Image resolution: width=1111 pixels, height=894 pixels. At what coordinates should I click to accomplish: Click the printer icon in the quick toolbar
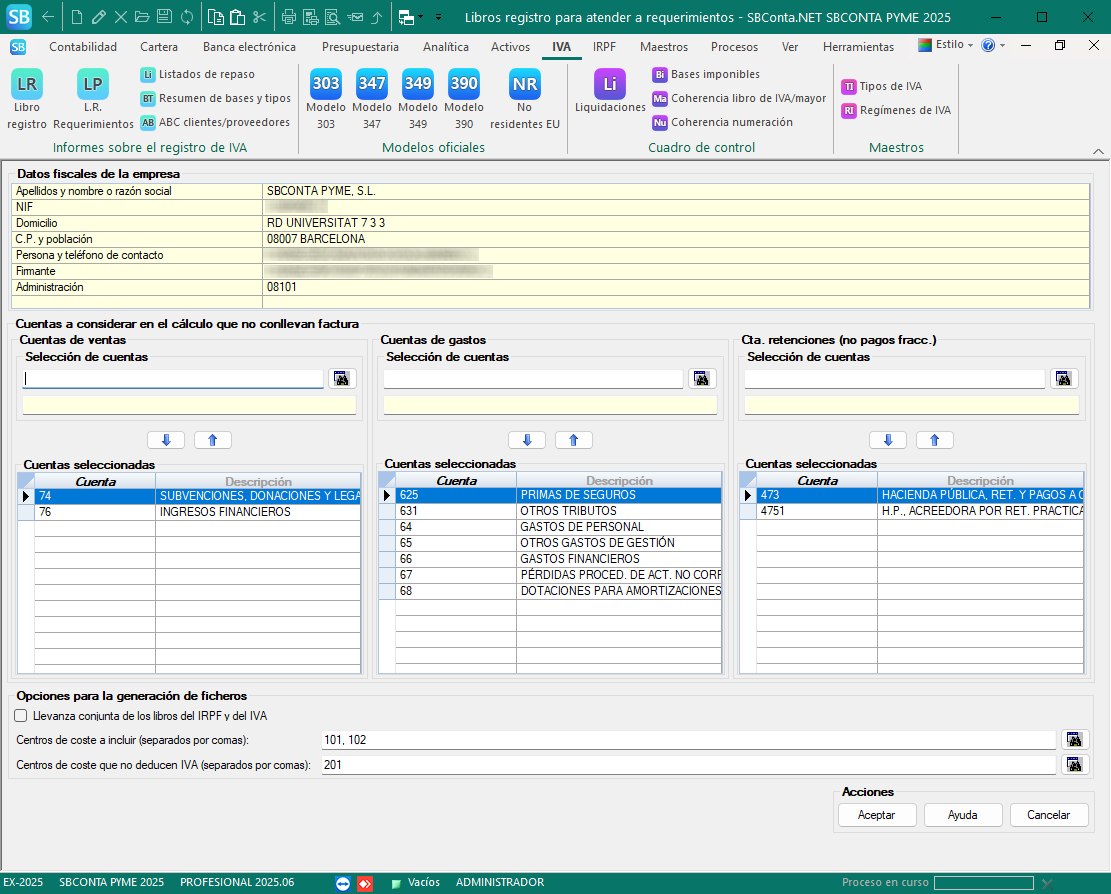[x=289, y=17]
